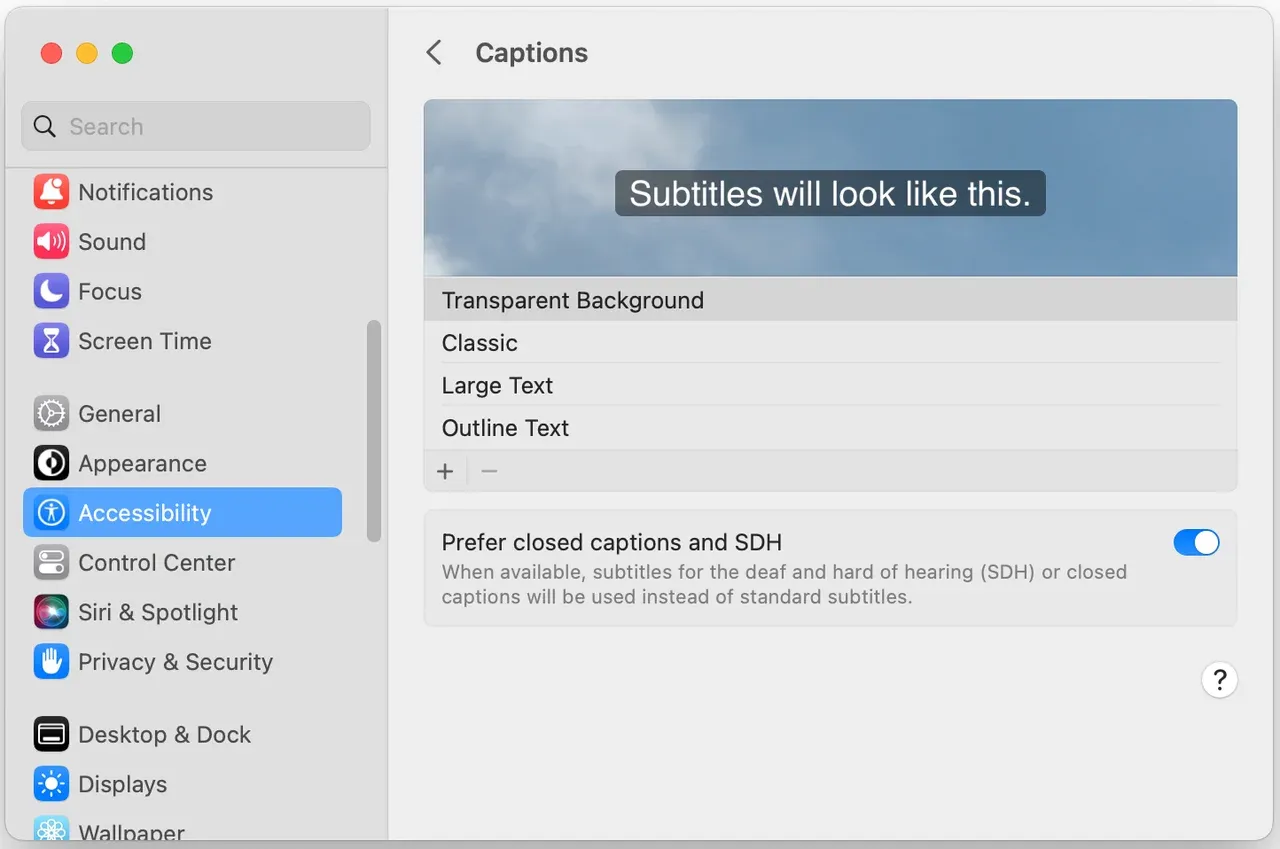Image resolution: width=1280 pixels, height=849 pixels.
Task: Go back using the chevron arrow
Action: pos(434,53)
